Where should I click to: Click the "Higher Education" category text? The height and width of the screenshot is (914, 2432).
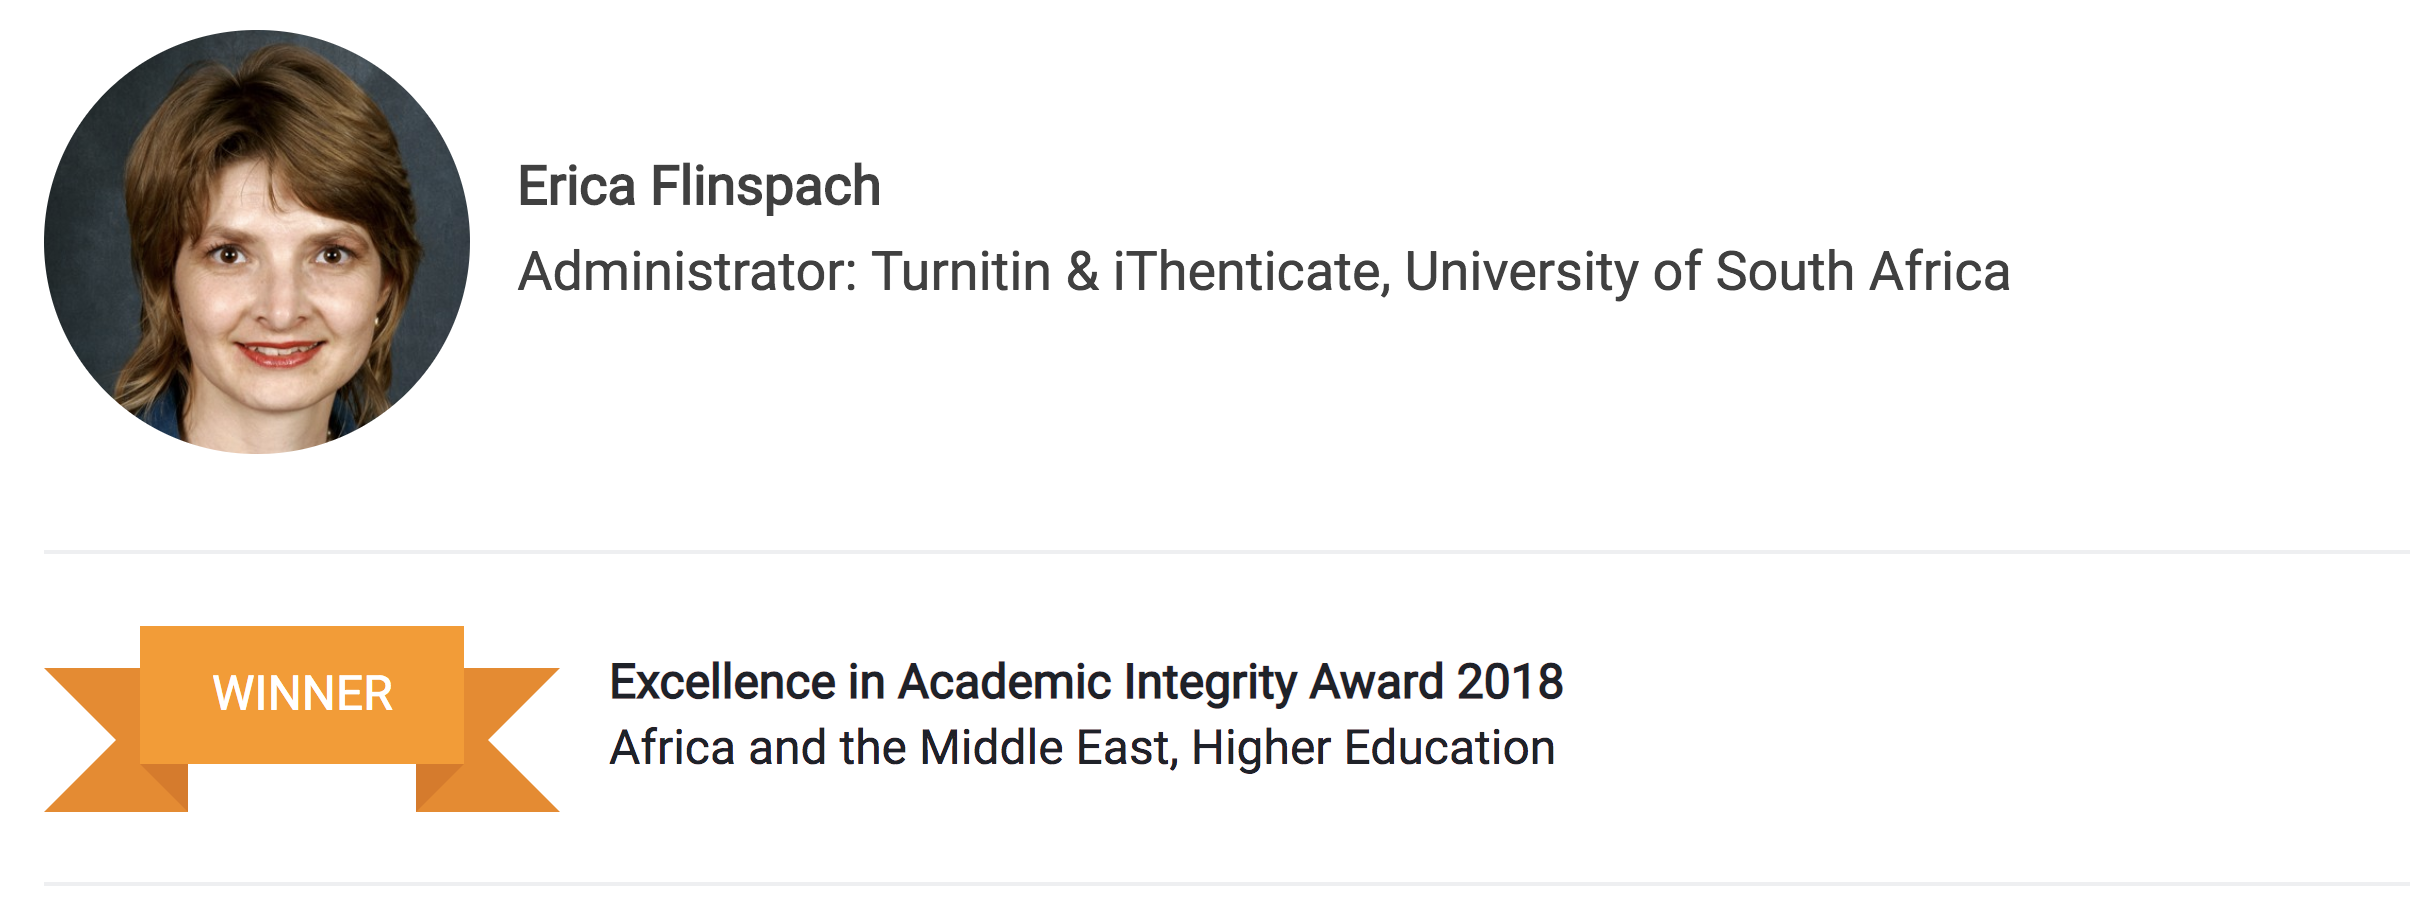pyautogui.click(x=1373, y=748)
